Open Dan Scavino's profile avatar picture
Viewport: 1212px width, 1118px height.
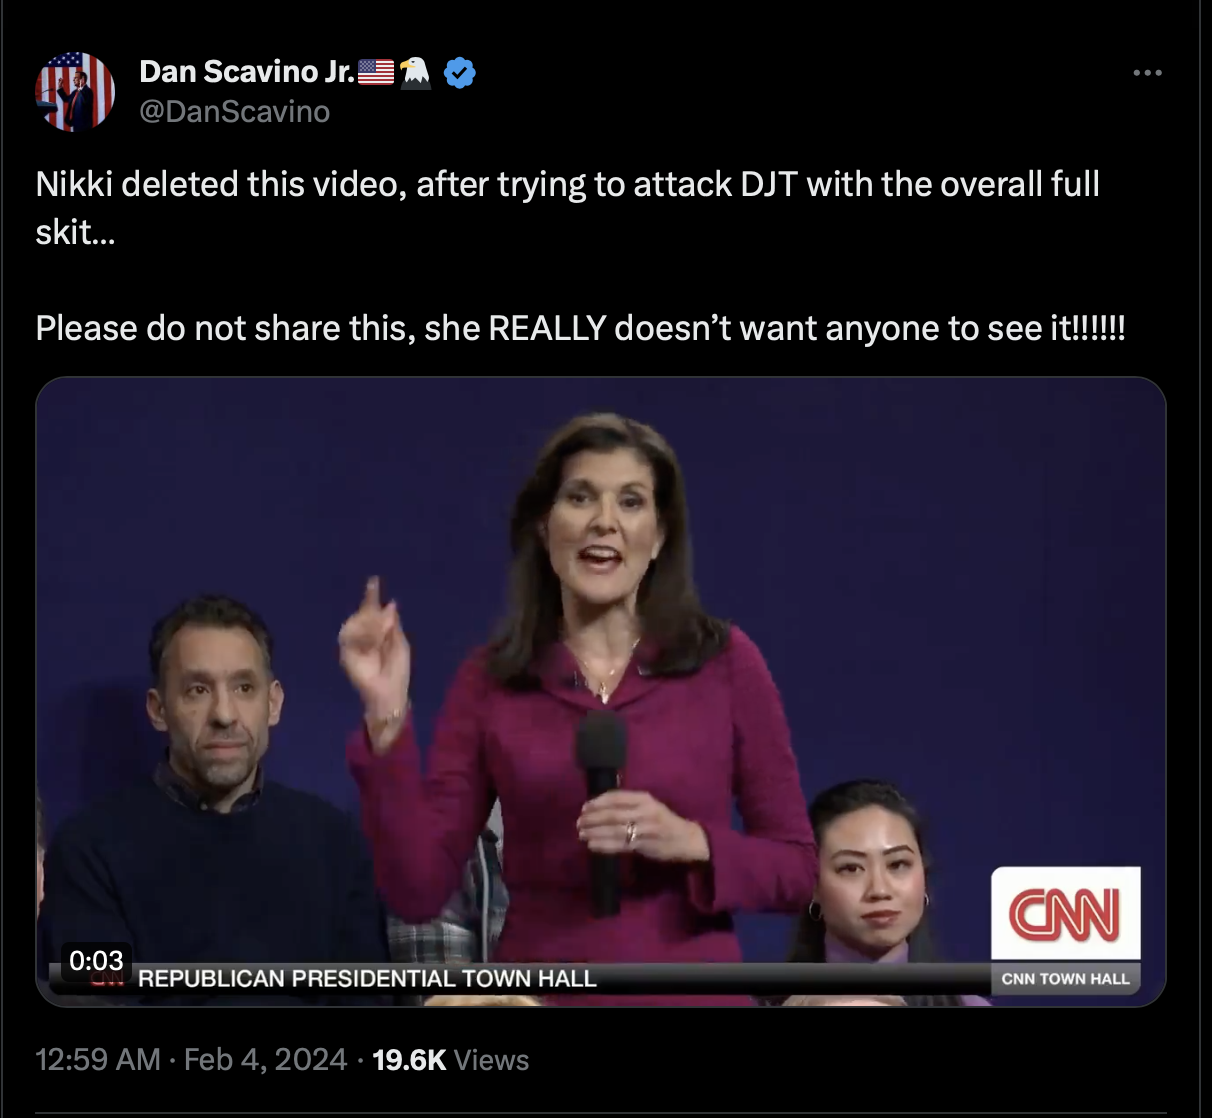pyautogui.click(x=75, y=92)
